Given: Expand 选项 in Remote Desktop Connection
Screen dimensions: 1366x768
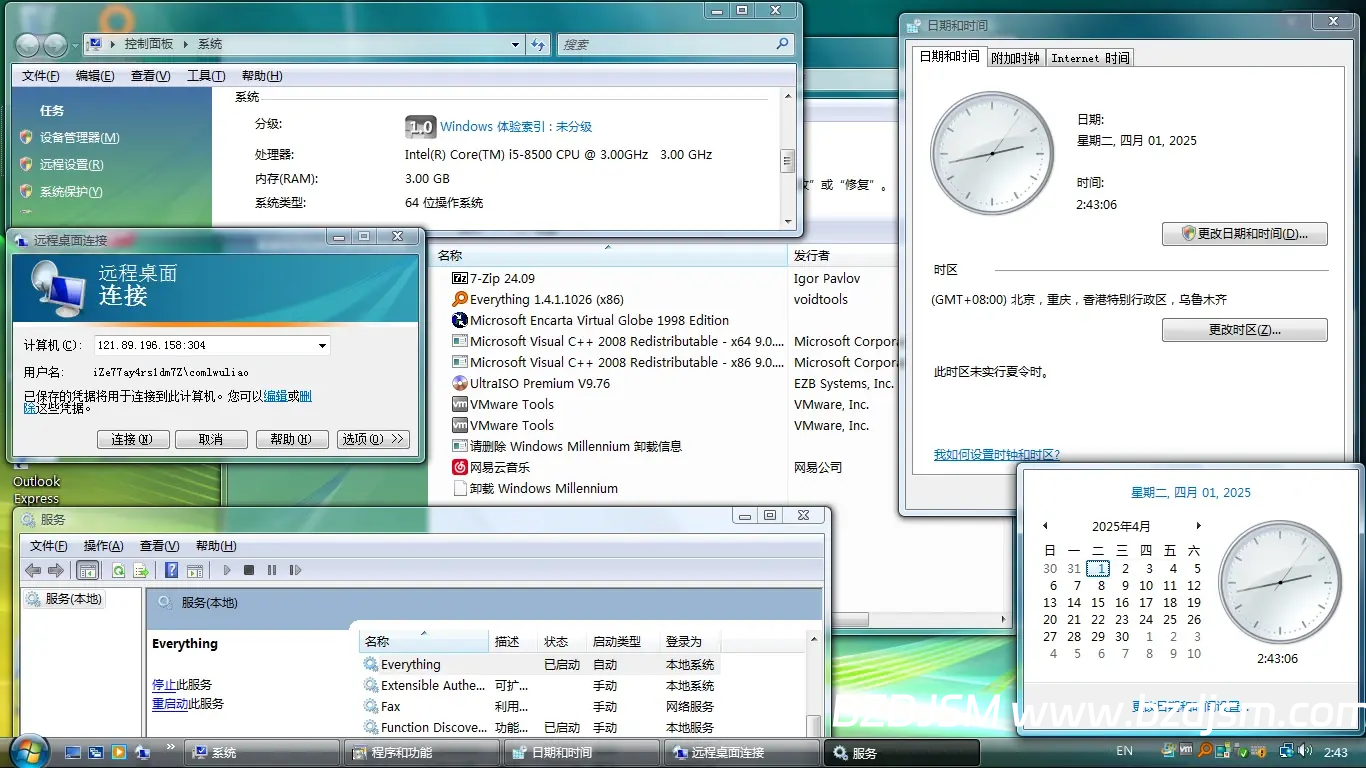Looking at the screenshot, I should pyautogui.click(x=373, y=439).
